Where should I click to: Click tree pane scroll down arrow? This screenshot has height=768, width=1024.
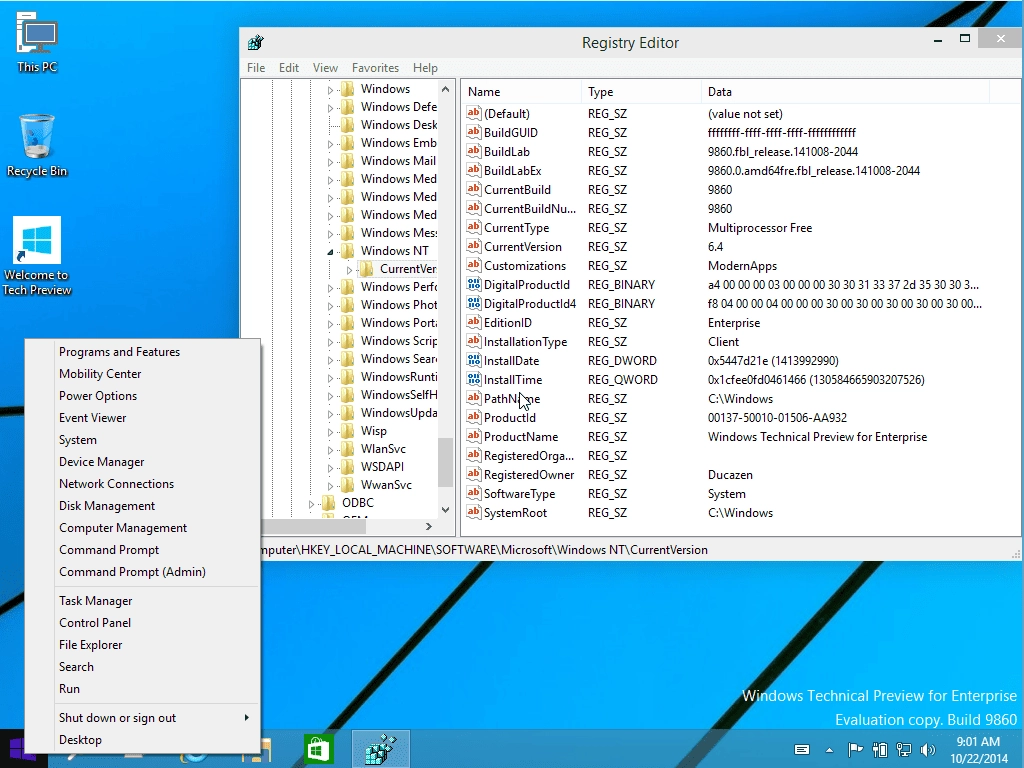pyautogui.click(x=445, y=510)
